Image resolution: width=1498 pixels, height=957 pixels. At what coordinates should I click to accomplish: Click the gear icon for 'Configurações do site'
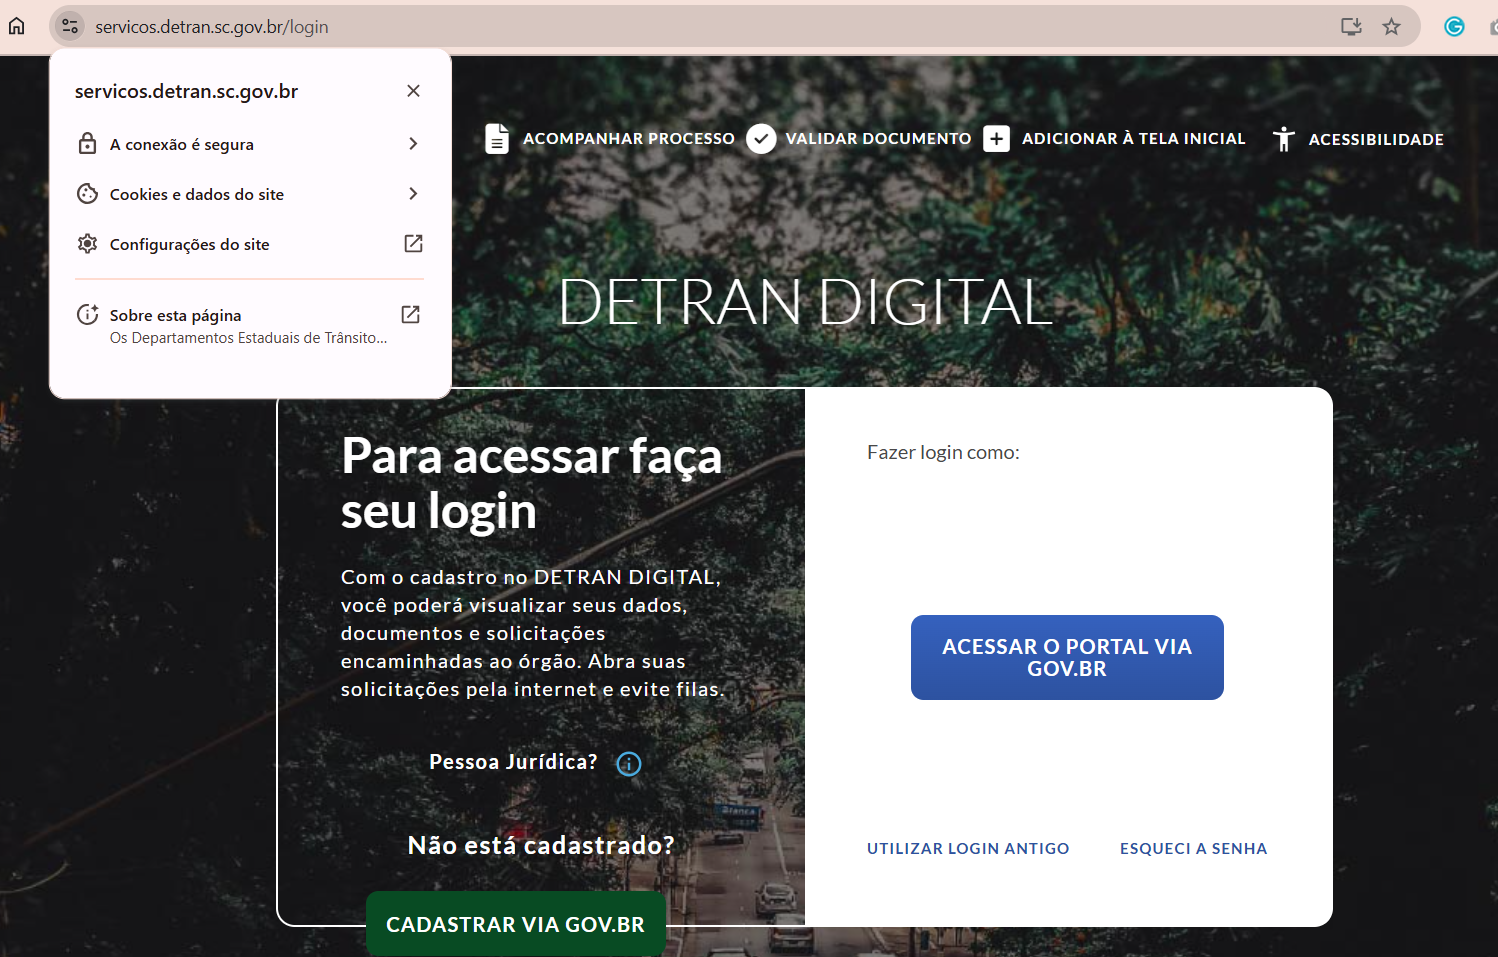[x=88, y=244]
